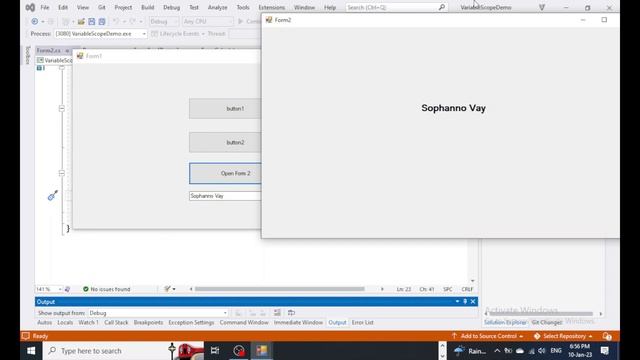Click the navigate backward arrow icon
The width and height of the screenshot is (640, 360).
tap(35, 21)
